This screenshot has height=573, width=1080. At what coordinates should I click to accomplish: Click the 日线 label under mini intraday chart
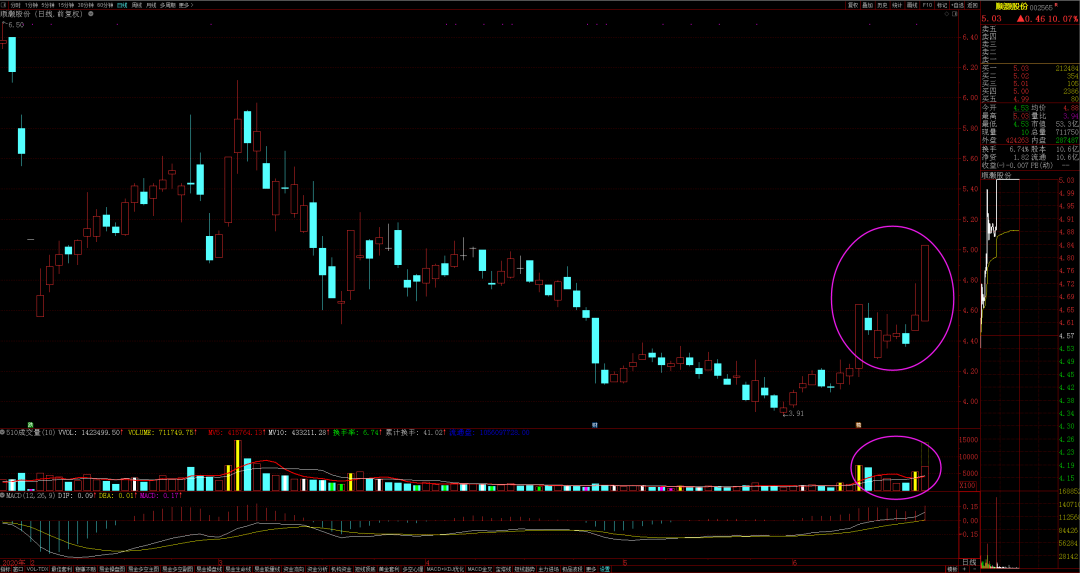point(968,562)
